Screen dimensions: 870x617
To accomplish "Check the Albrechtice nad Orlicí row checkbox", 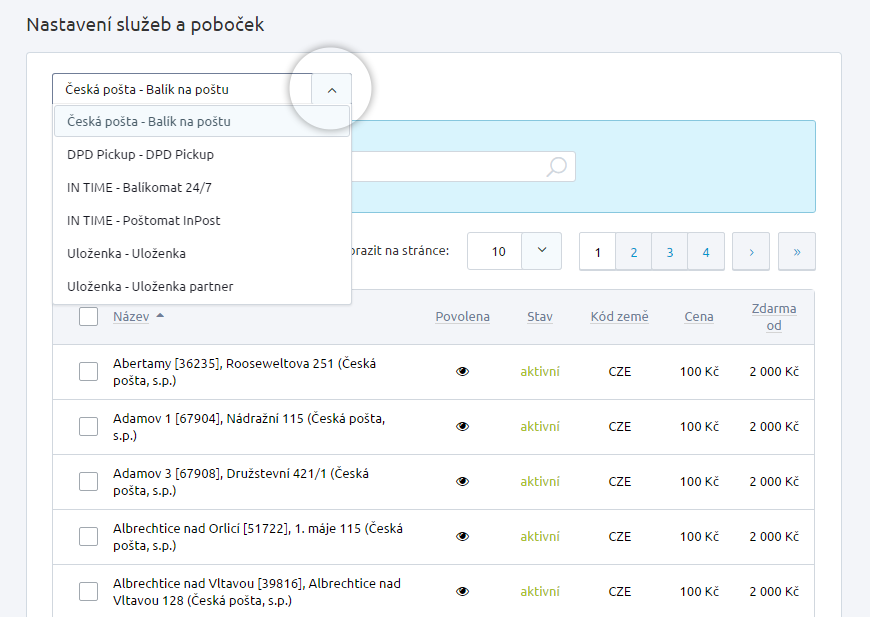I will pos(88,536).
